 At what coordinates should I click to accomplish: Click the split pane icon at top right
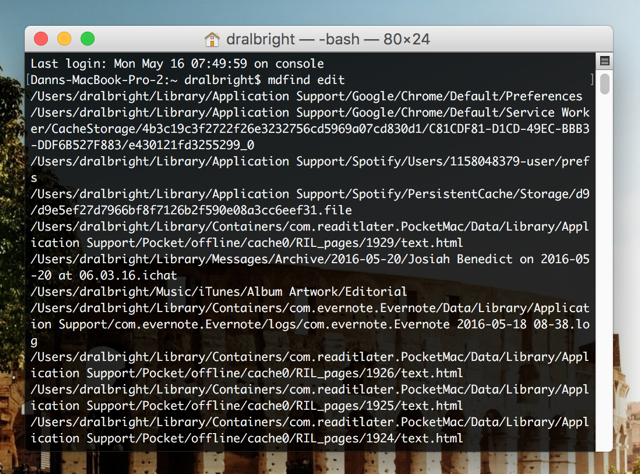[604, 62]
